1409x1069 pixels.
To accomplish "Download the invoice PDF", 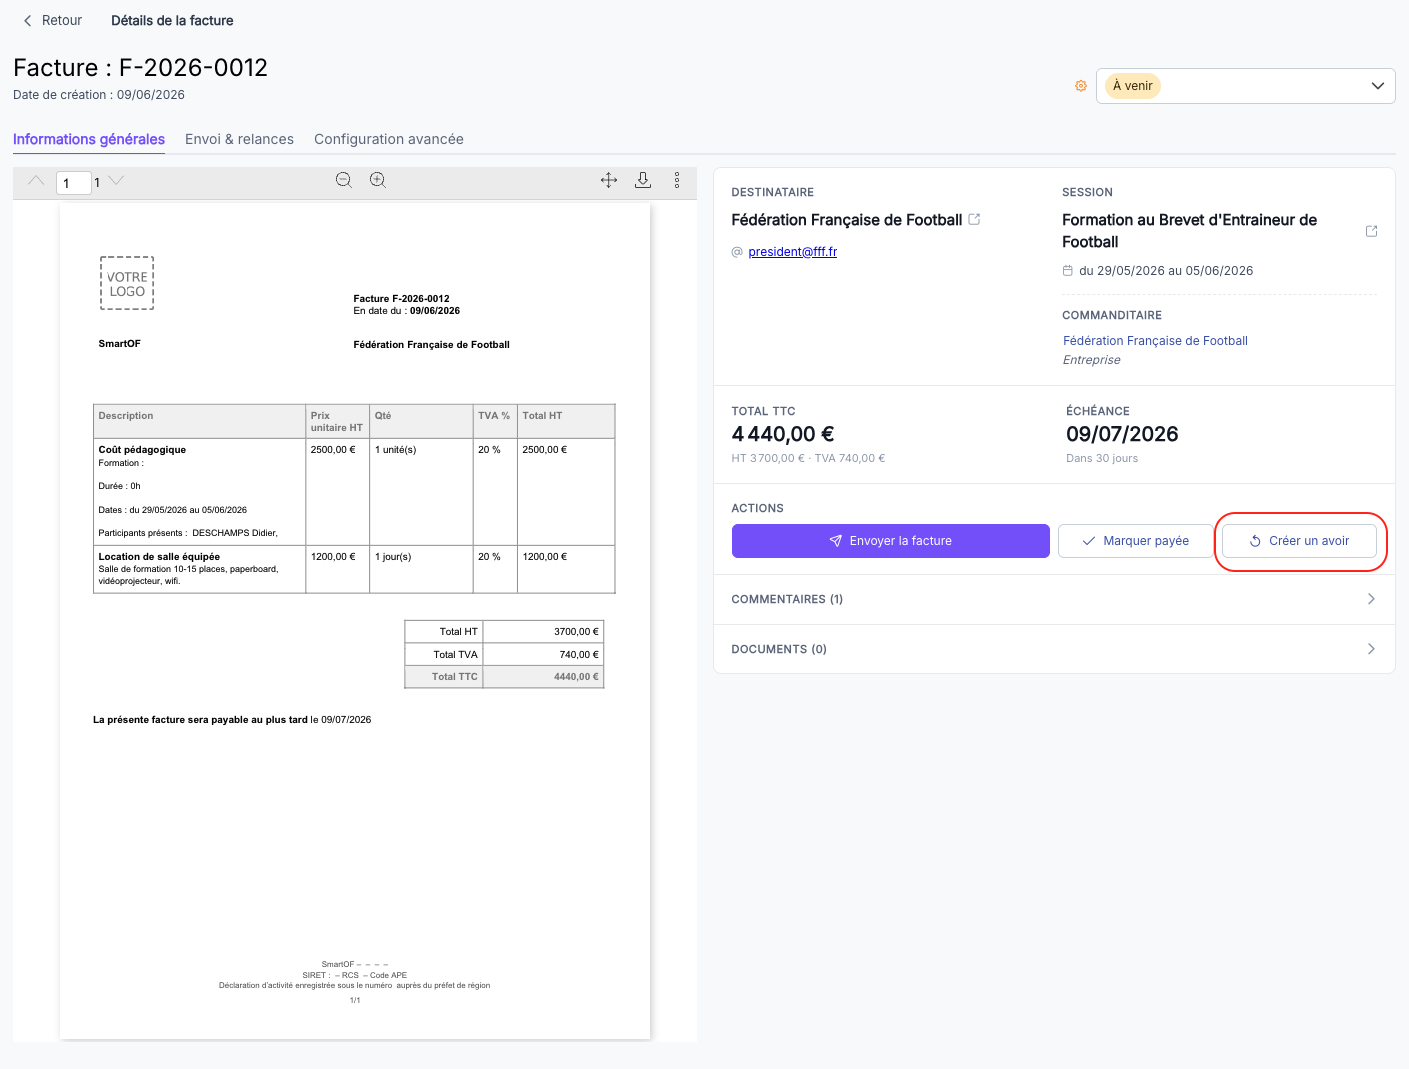I will coord(643,180).
